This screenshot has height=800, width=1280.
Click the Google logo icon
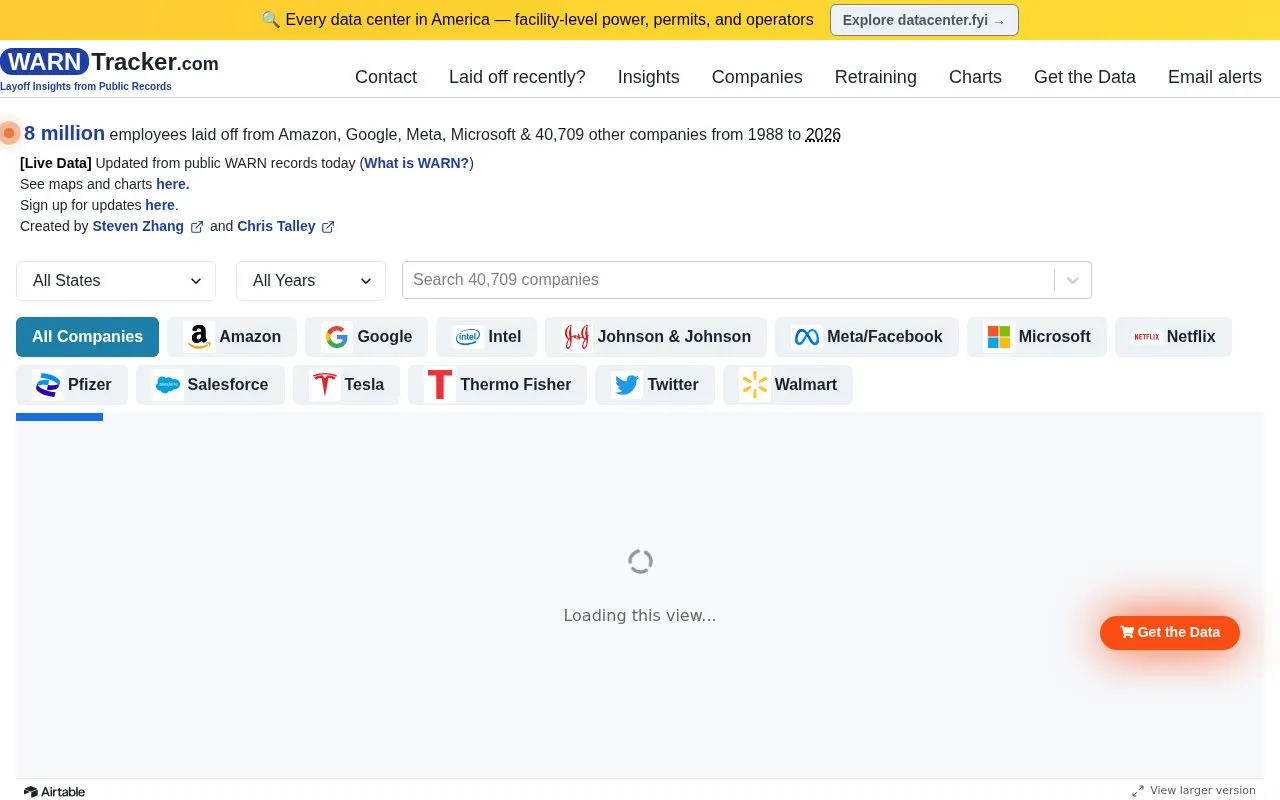click(337, 337)
